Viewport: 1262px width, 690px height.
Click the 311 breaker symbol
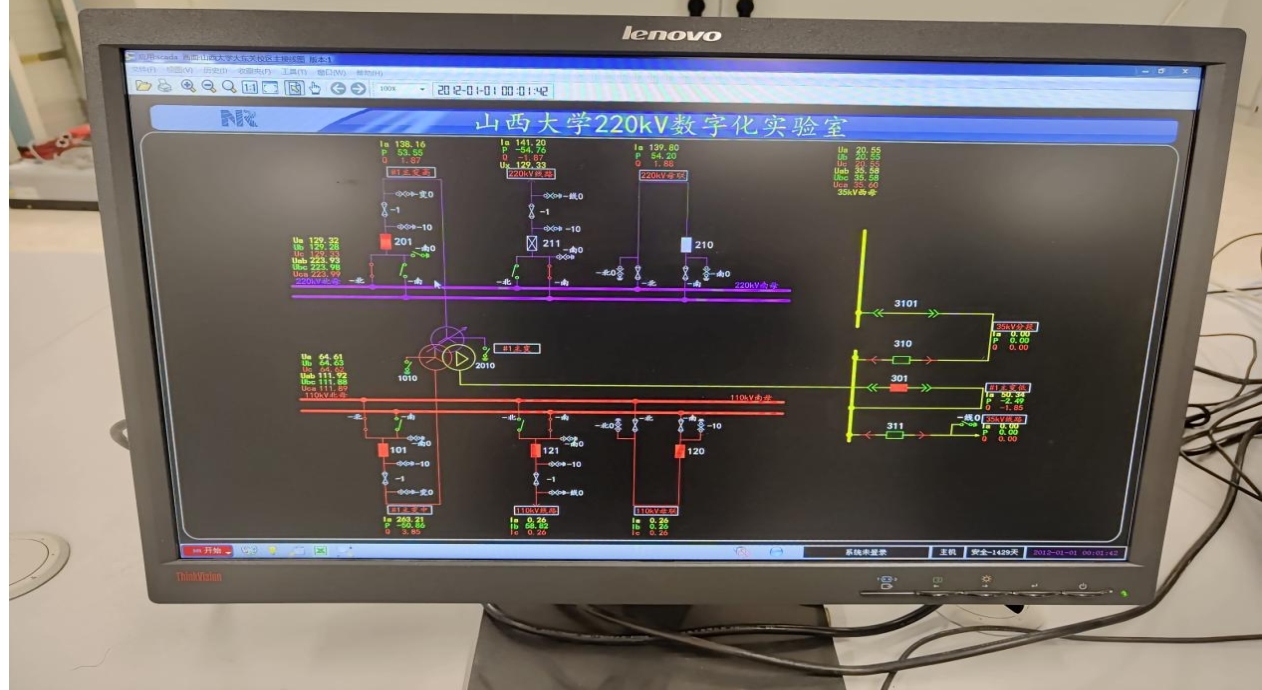(896, 435)
